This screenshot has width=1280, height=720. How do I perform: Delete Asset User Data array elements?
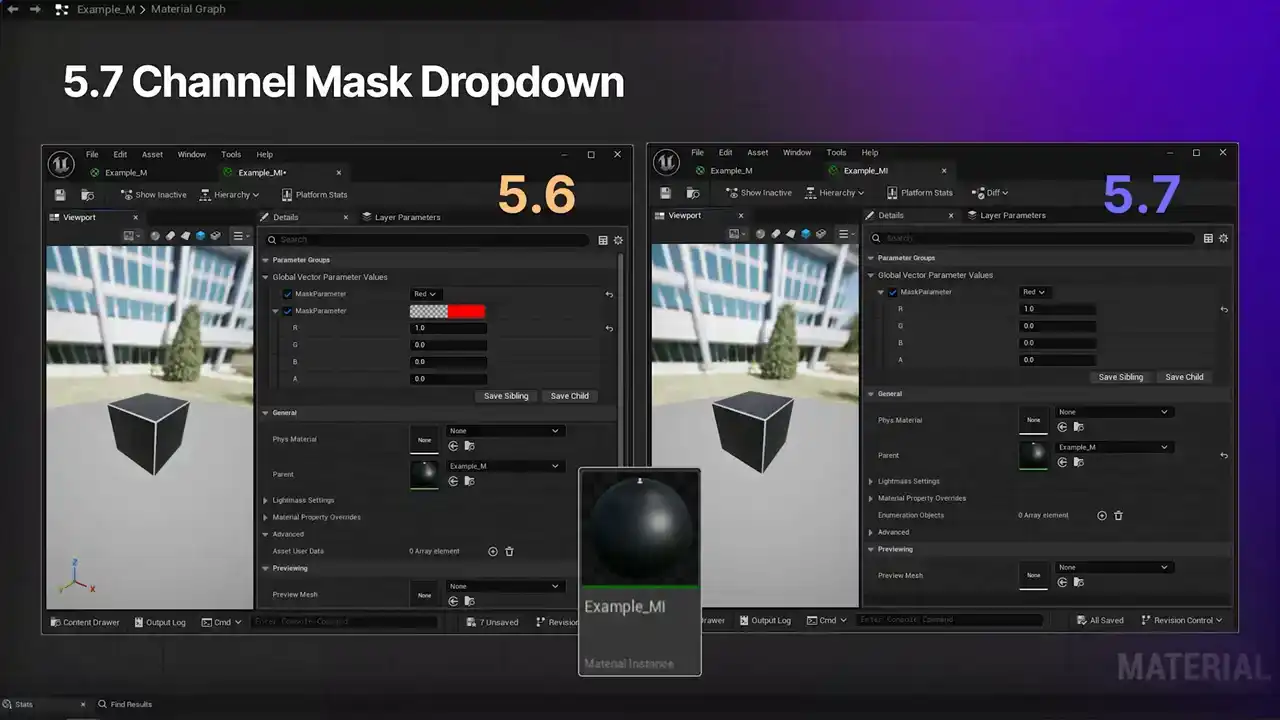pos(509,551)
